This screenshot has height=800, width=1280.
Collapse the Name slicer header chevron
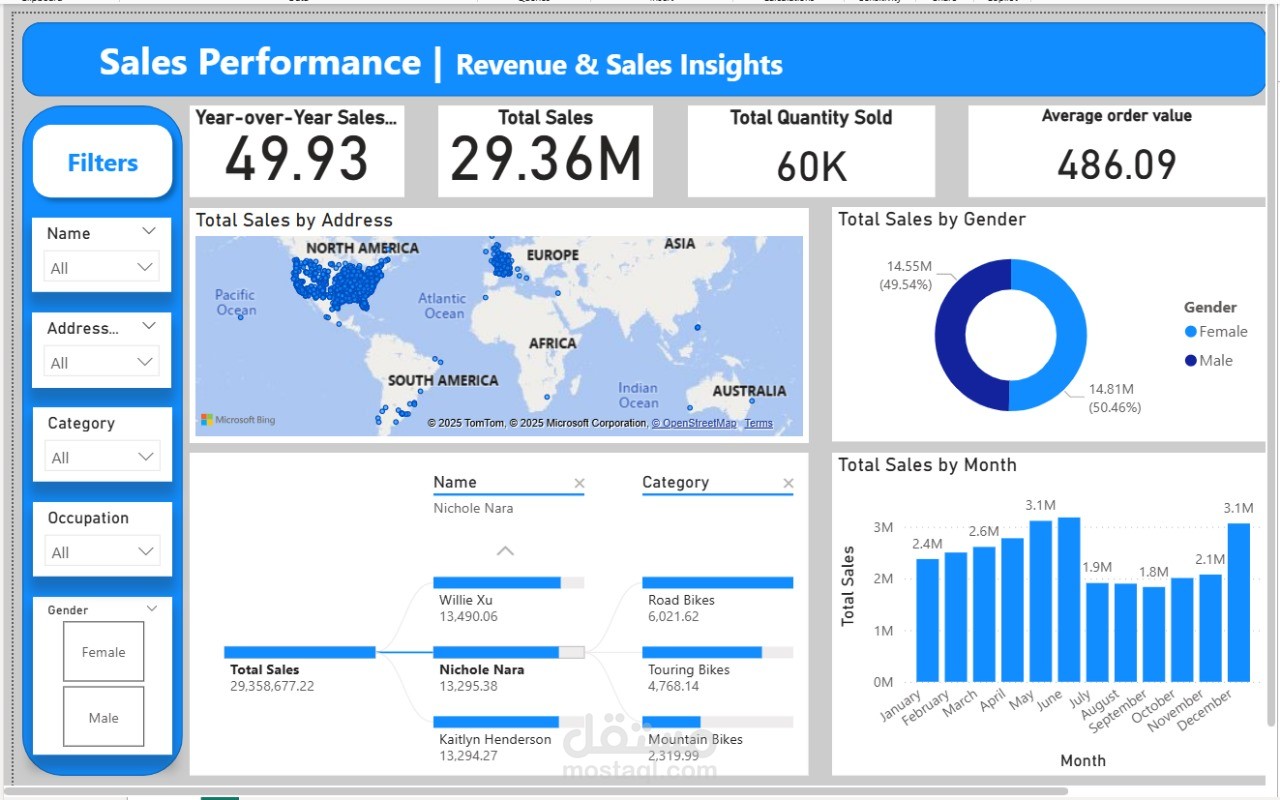click(x=149, y=231)
